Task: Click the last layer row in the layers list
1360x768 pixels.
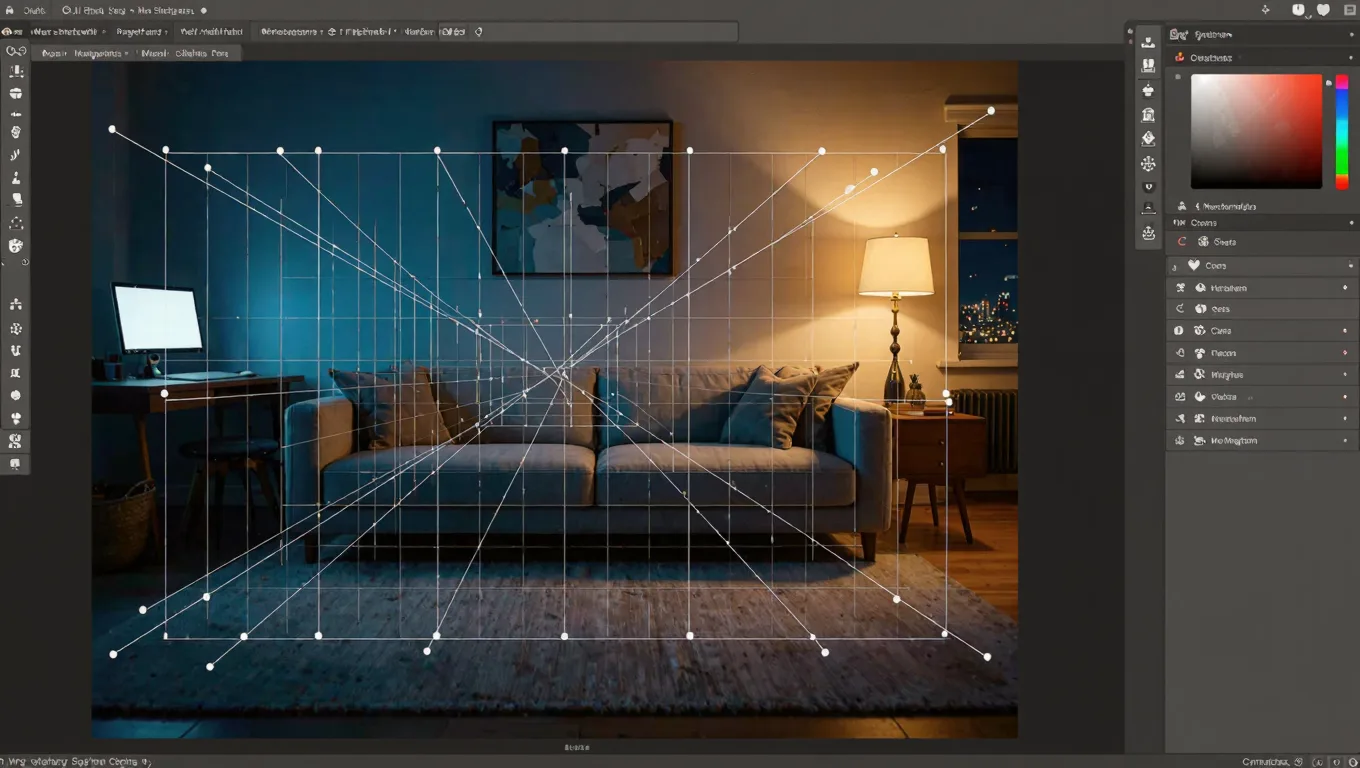Action: click(x=1262, y=441)
